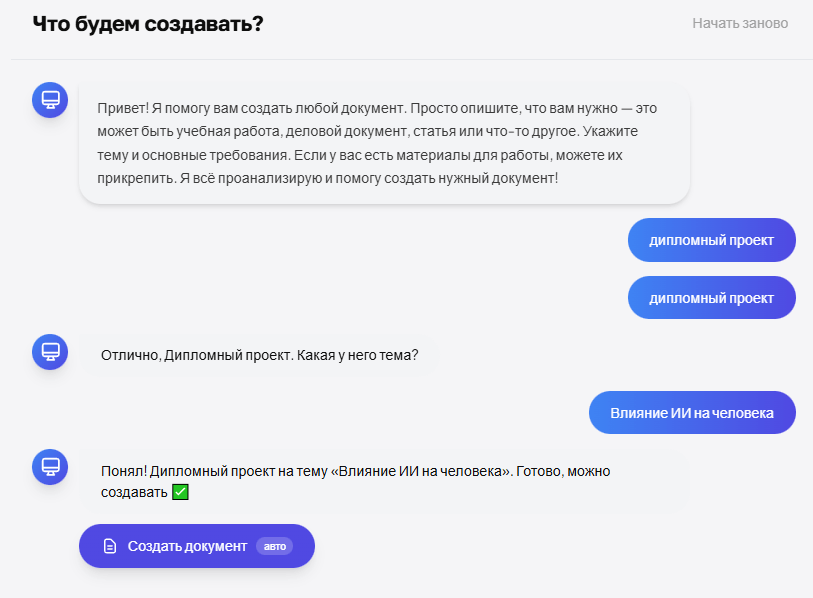Select the second "дипломный проект" user bubble
This screenshot has height=598, width=813.
point(711,298)
